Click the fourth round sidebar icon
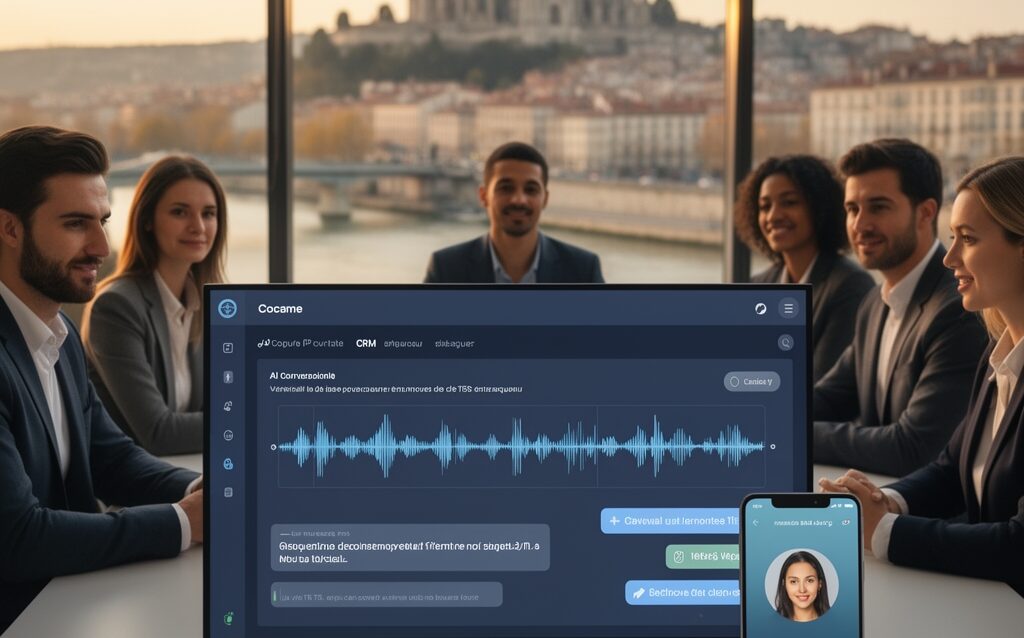1024x638 pixels. click(228, 435)
